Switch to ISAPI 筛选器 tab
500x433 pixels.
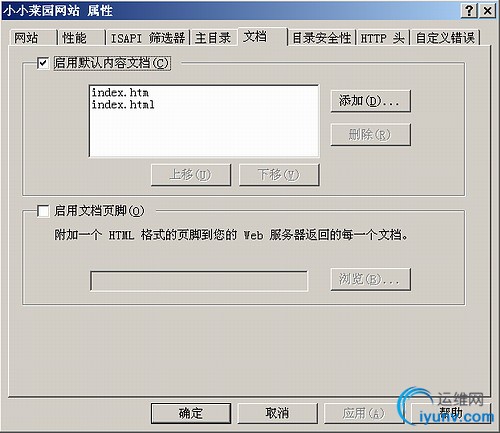pos(148,38)
